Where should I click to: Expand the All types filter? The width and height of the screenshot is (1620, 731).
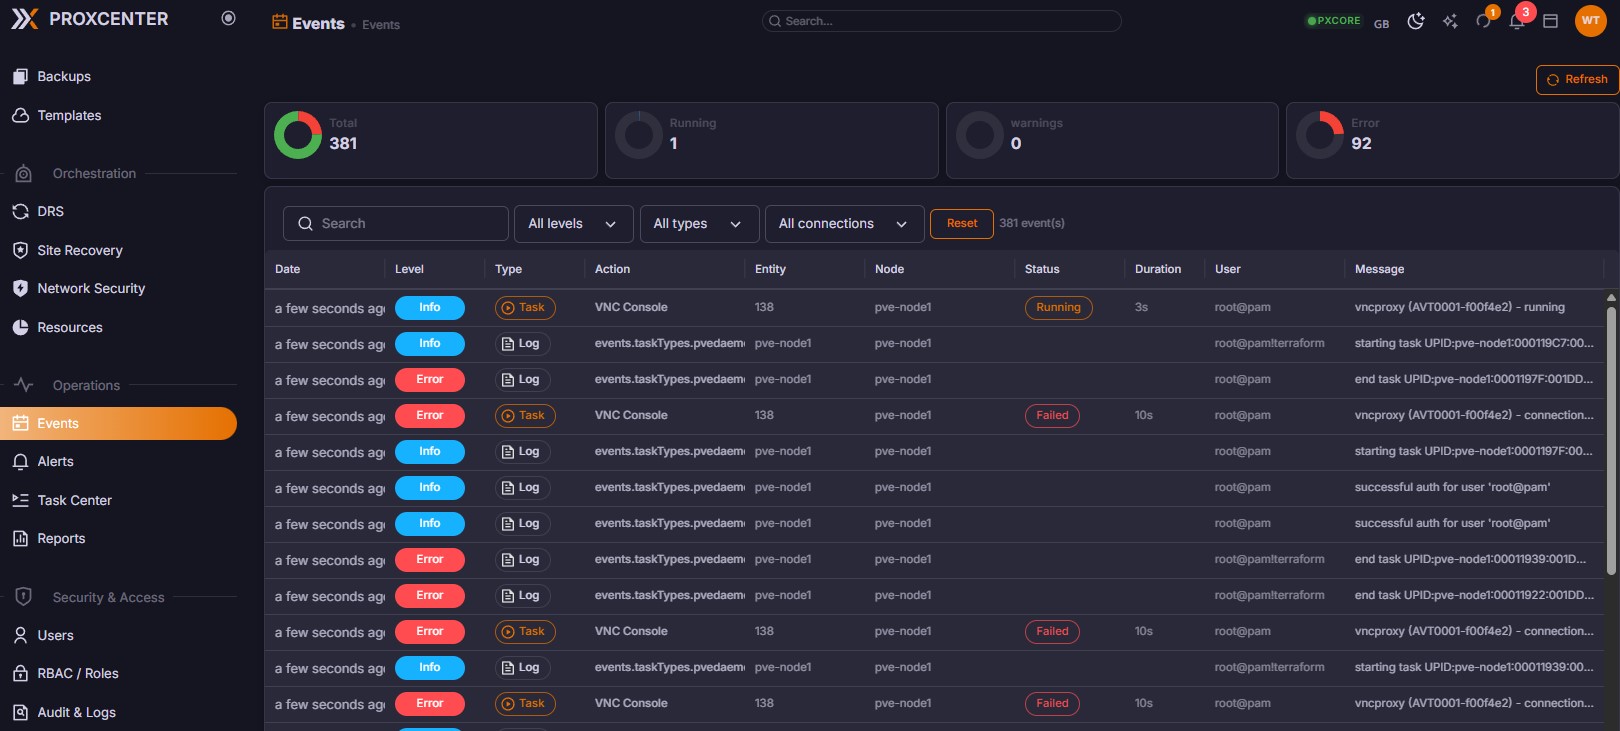(x=697, y=224)
